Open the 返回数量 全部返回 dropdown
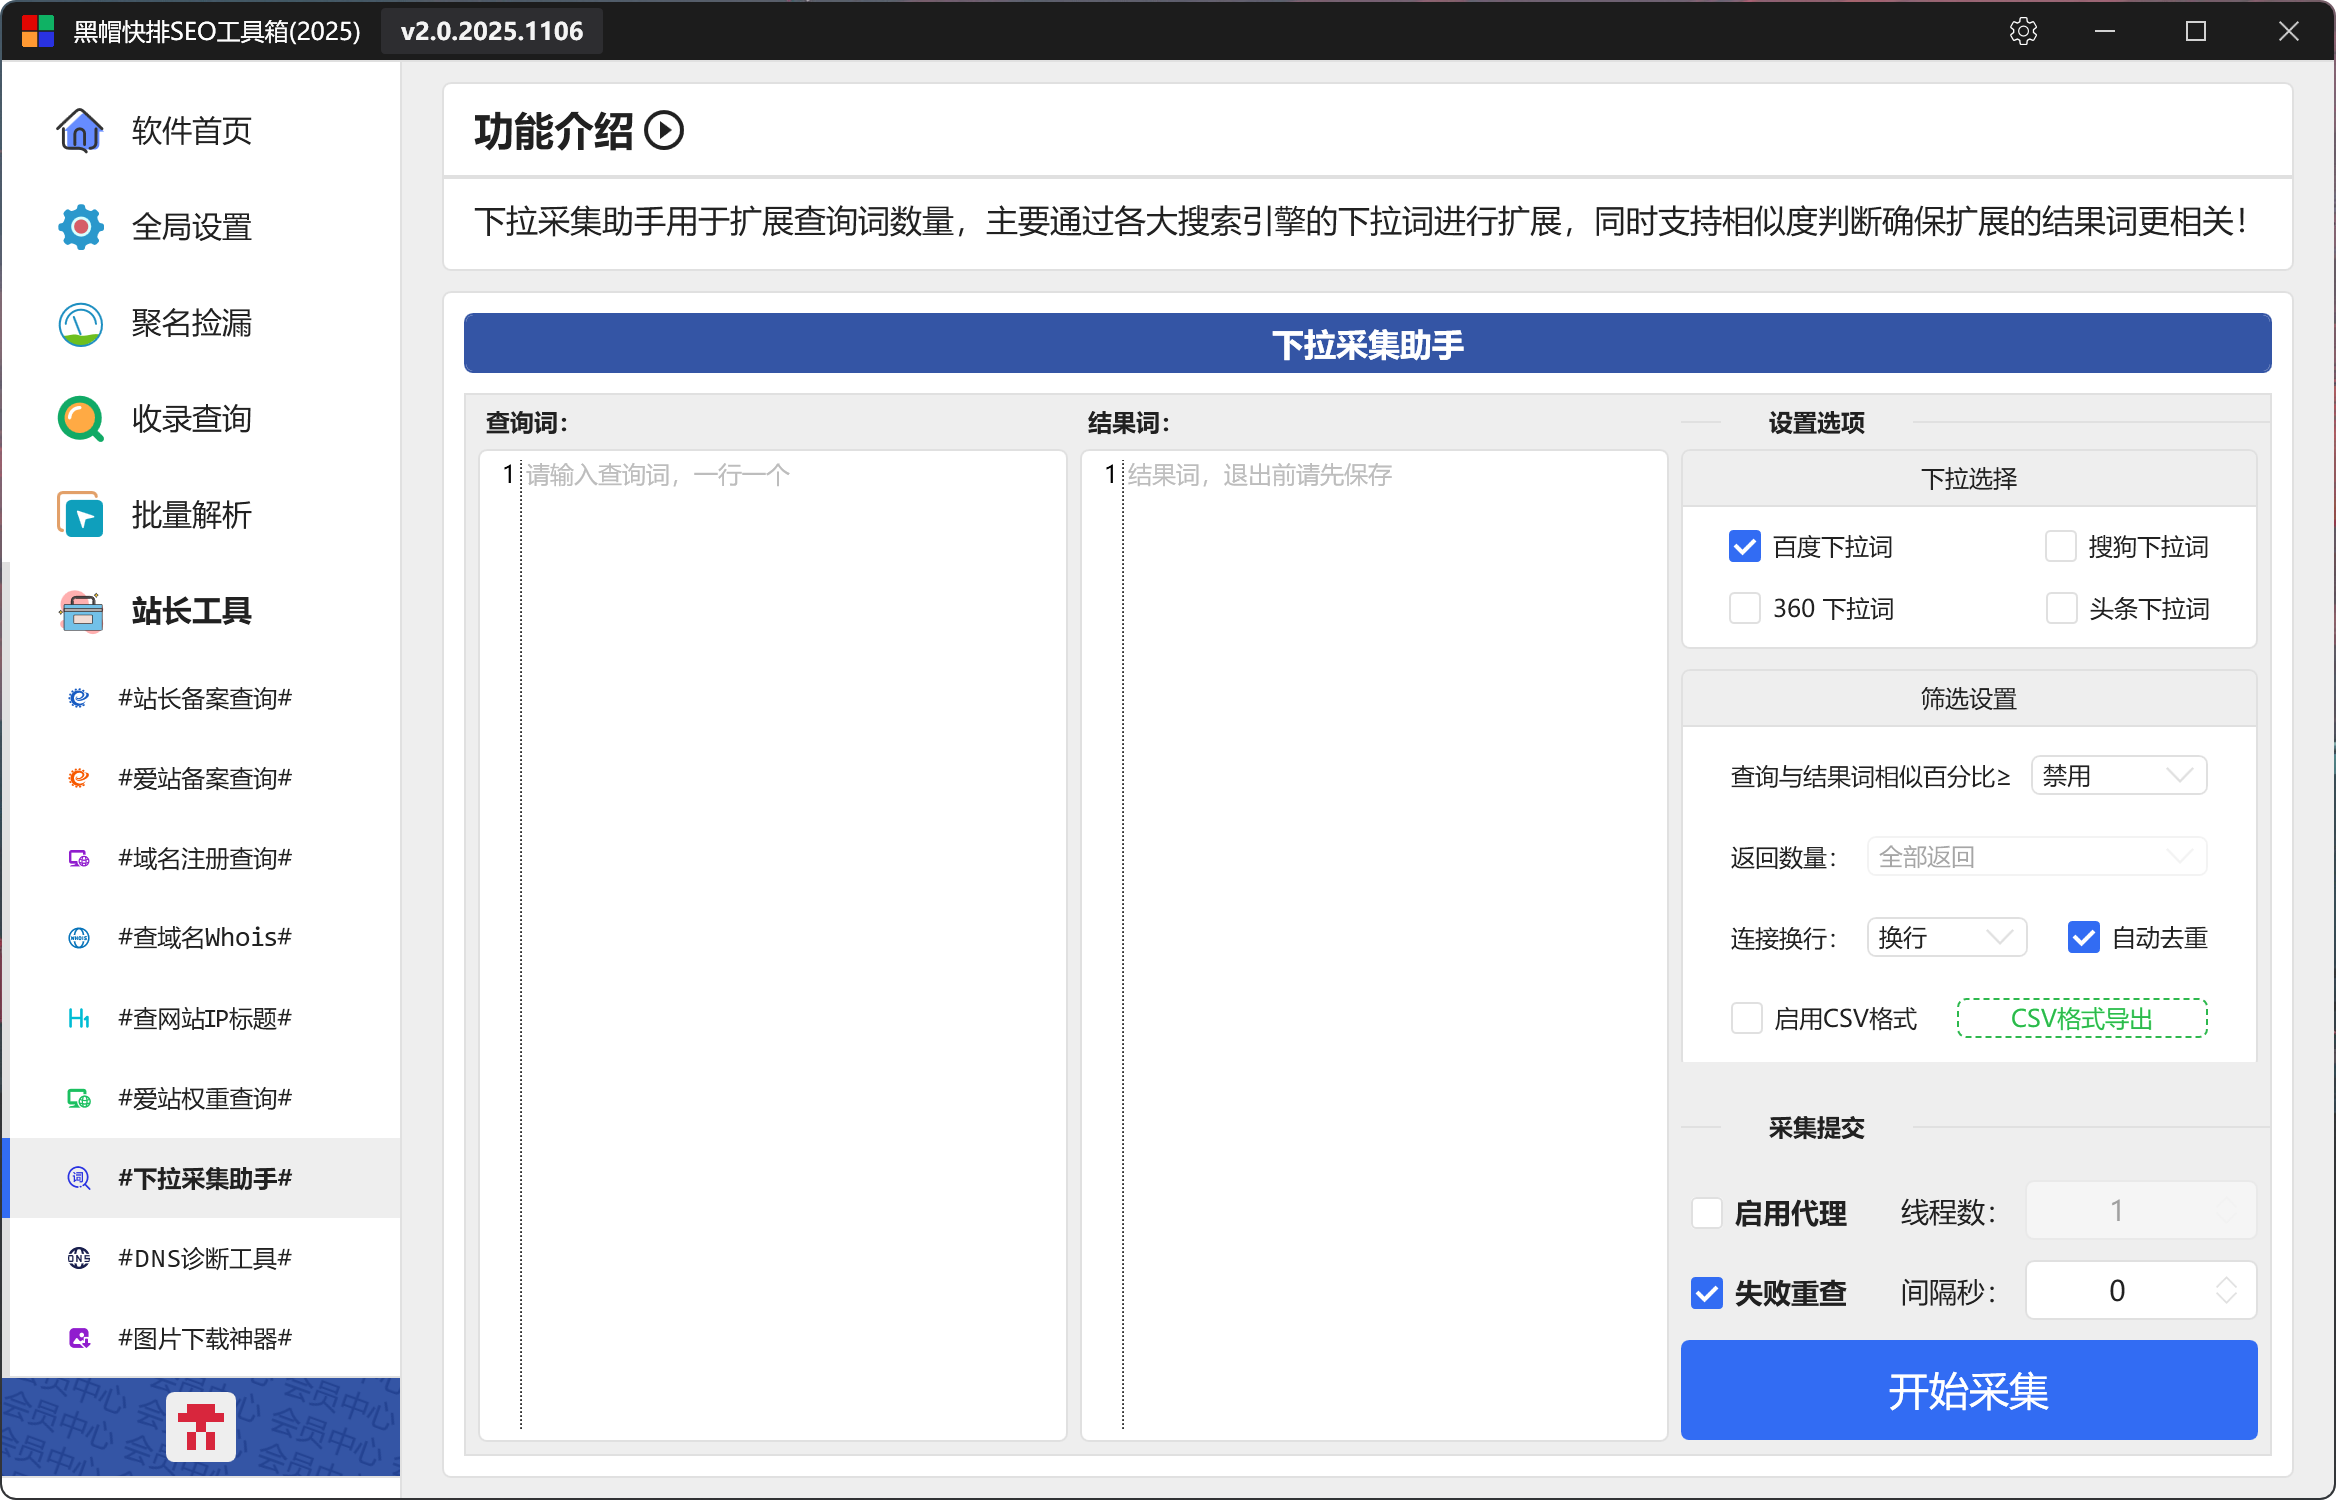Viewport: 2336px width, 1500px height. (x=2036, y=857)
